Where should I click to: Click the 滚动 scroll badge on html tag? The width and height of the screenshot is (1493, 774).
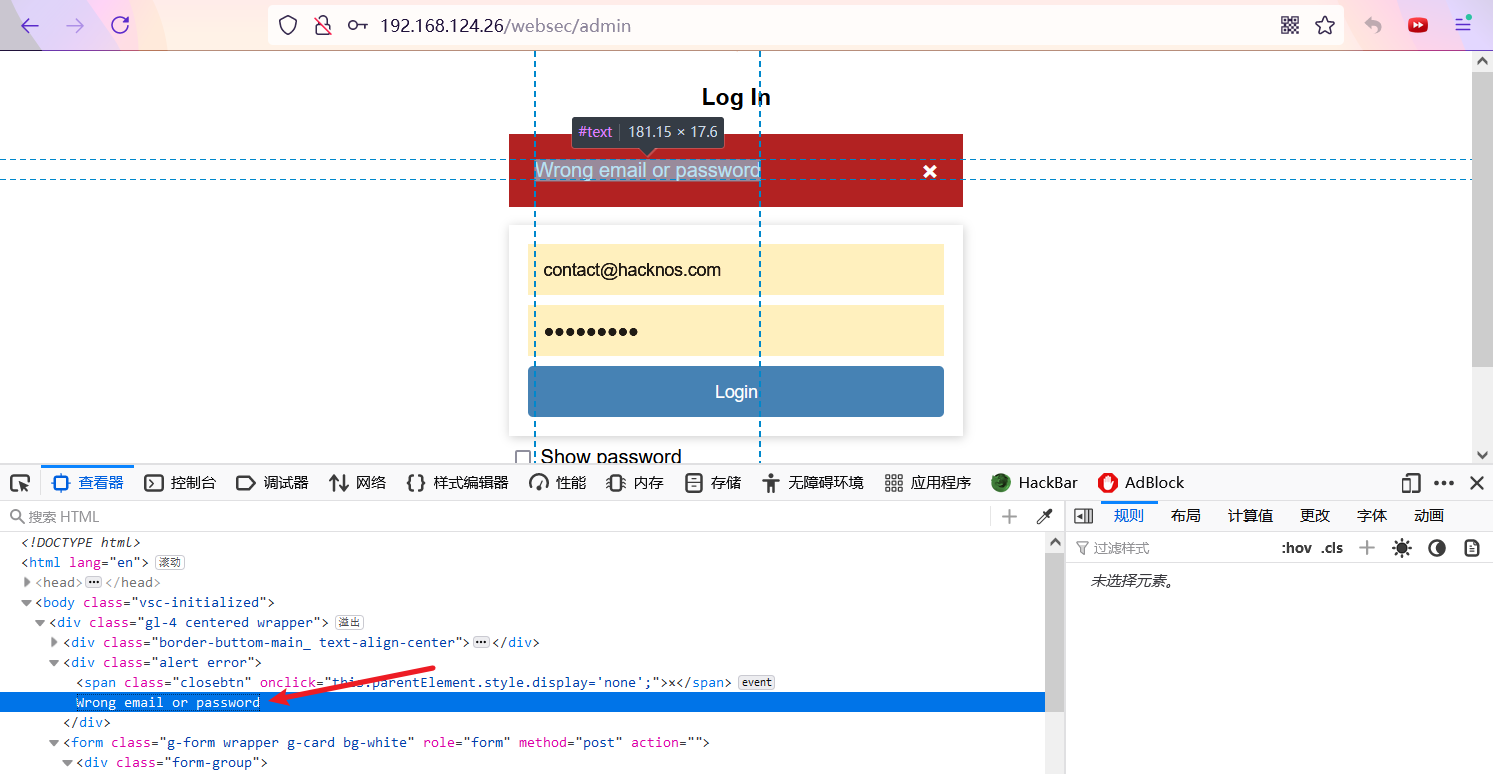tap(169, 562)
